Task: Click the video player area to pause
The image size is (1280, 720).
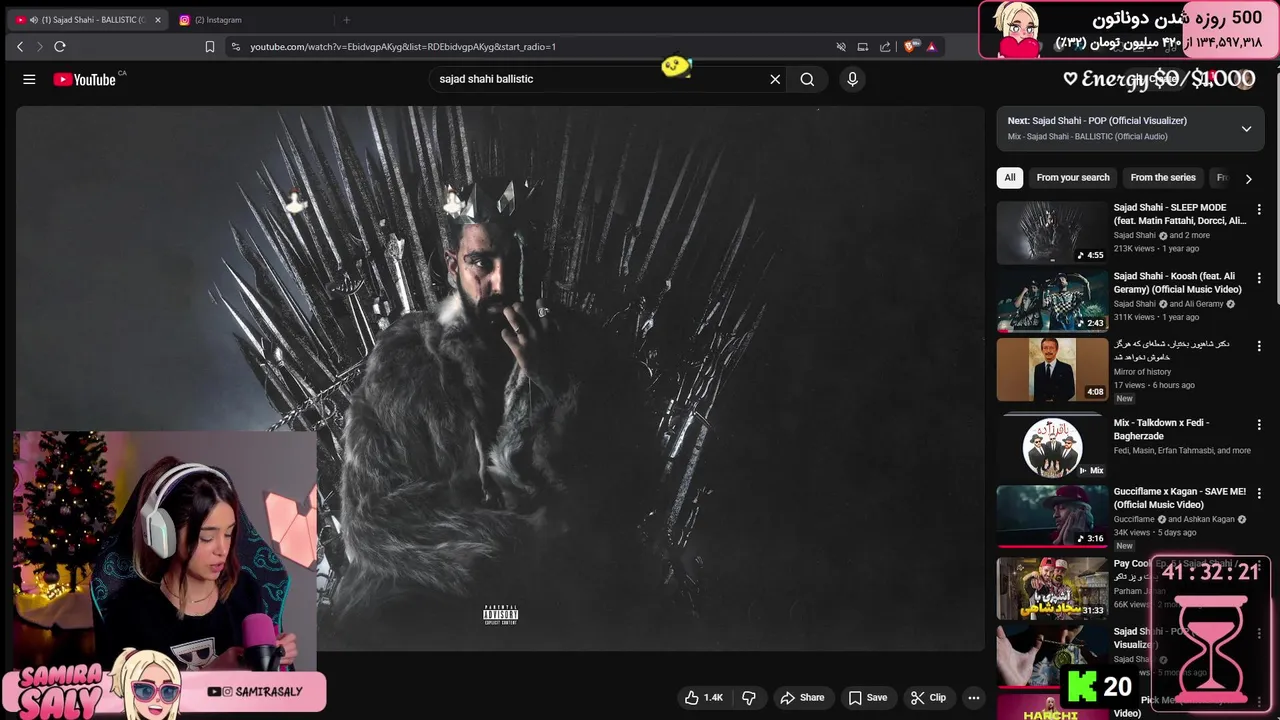Action: tap(500, 378)
